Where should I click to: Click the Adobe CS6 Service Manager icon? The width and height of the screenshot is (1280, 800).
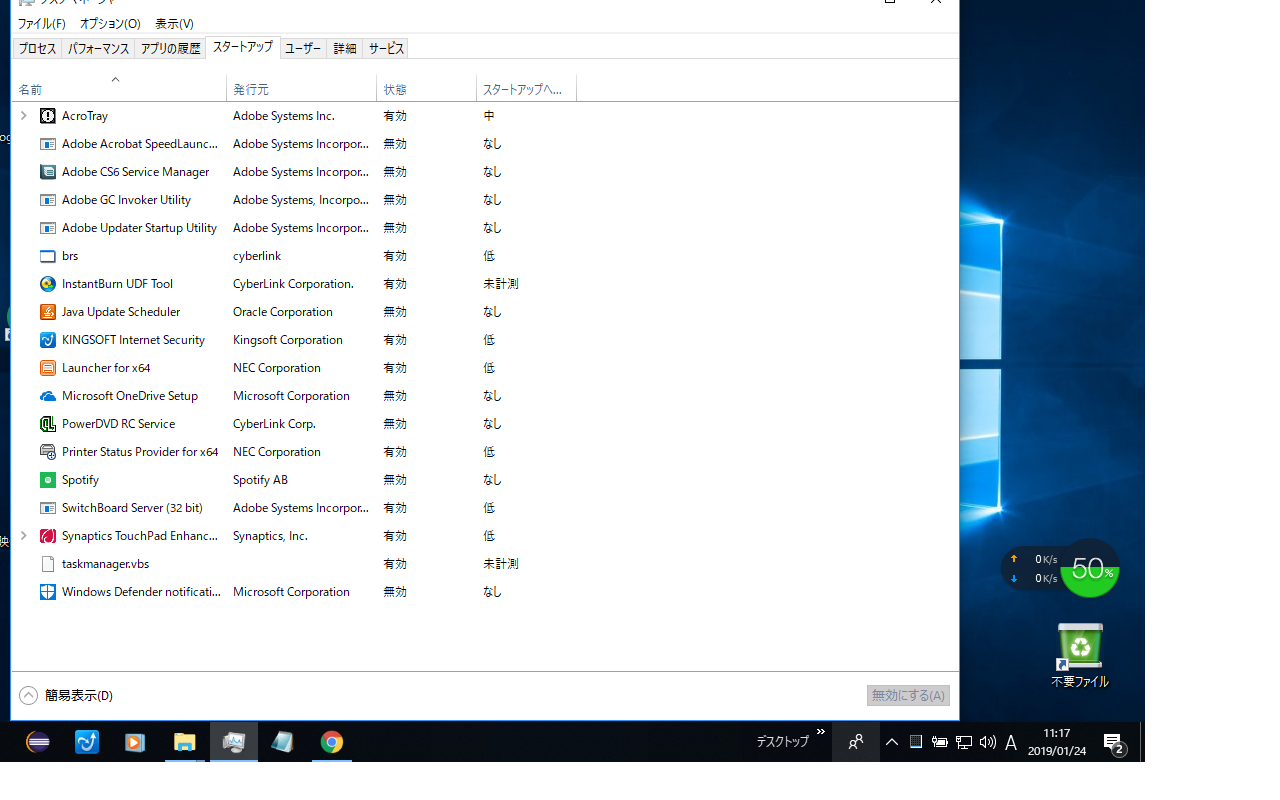click(x=47, y=172)
